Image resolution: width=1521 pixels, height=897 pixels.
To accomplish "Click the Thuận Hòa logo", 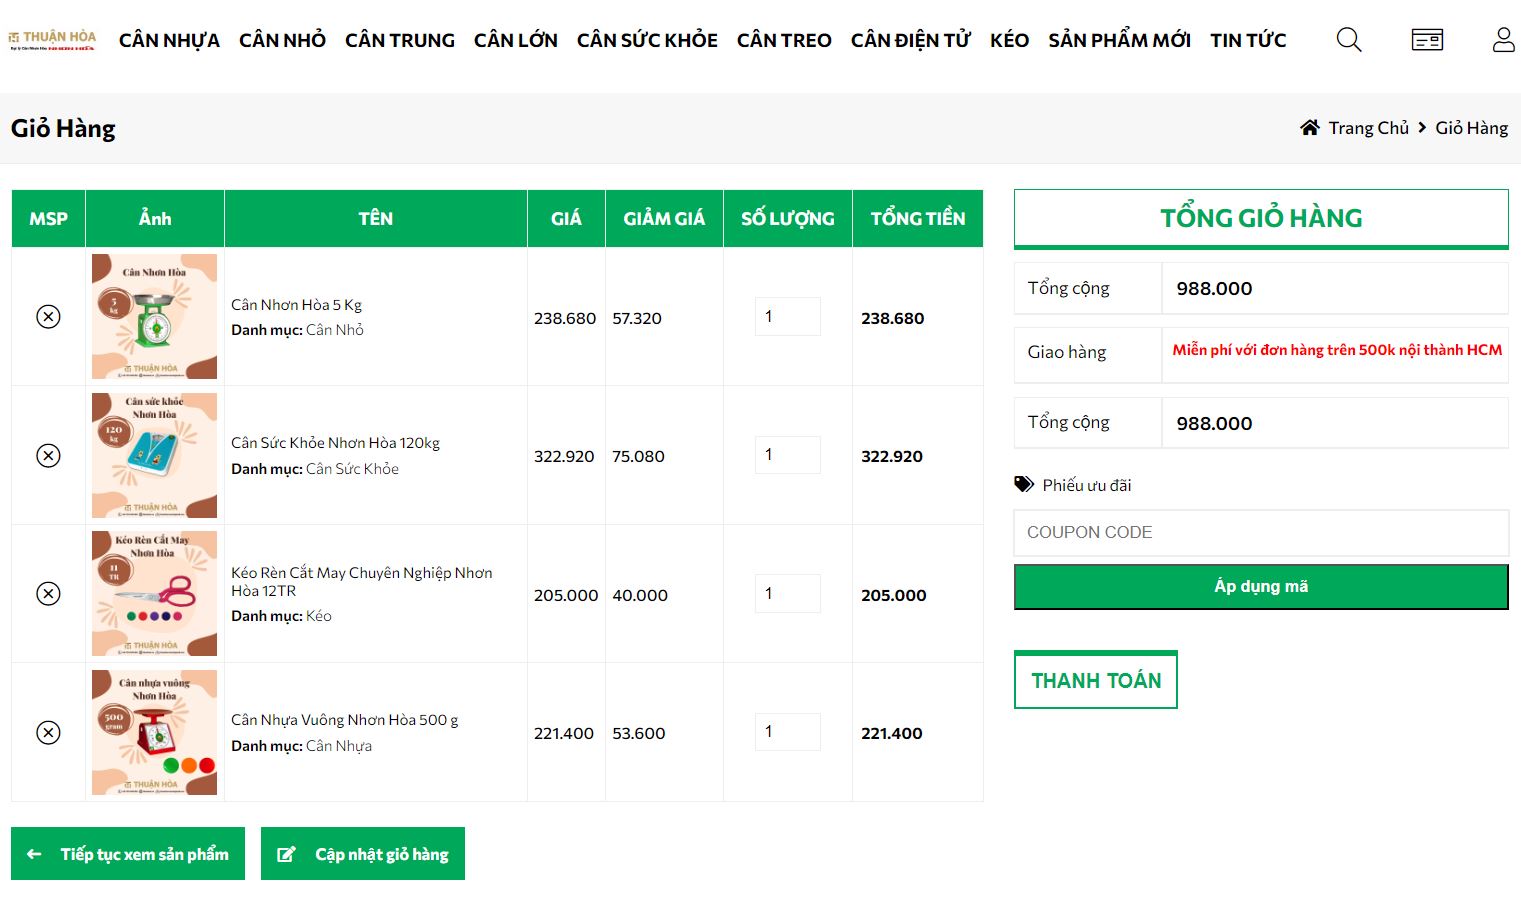I will tap(52, 40).
